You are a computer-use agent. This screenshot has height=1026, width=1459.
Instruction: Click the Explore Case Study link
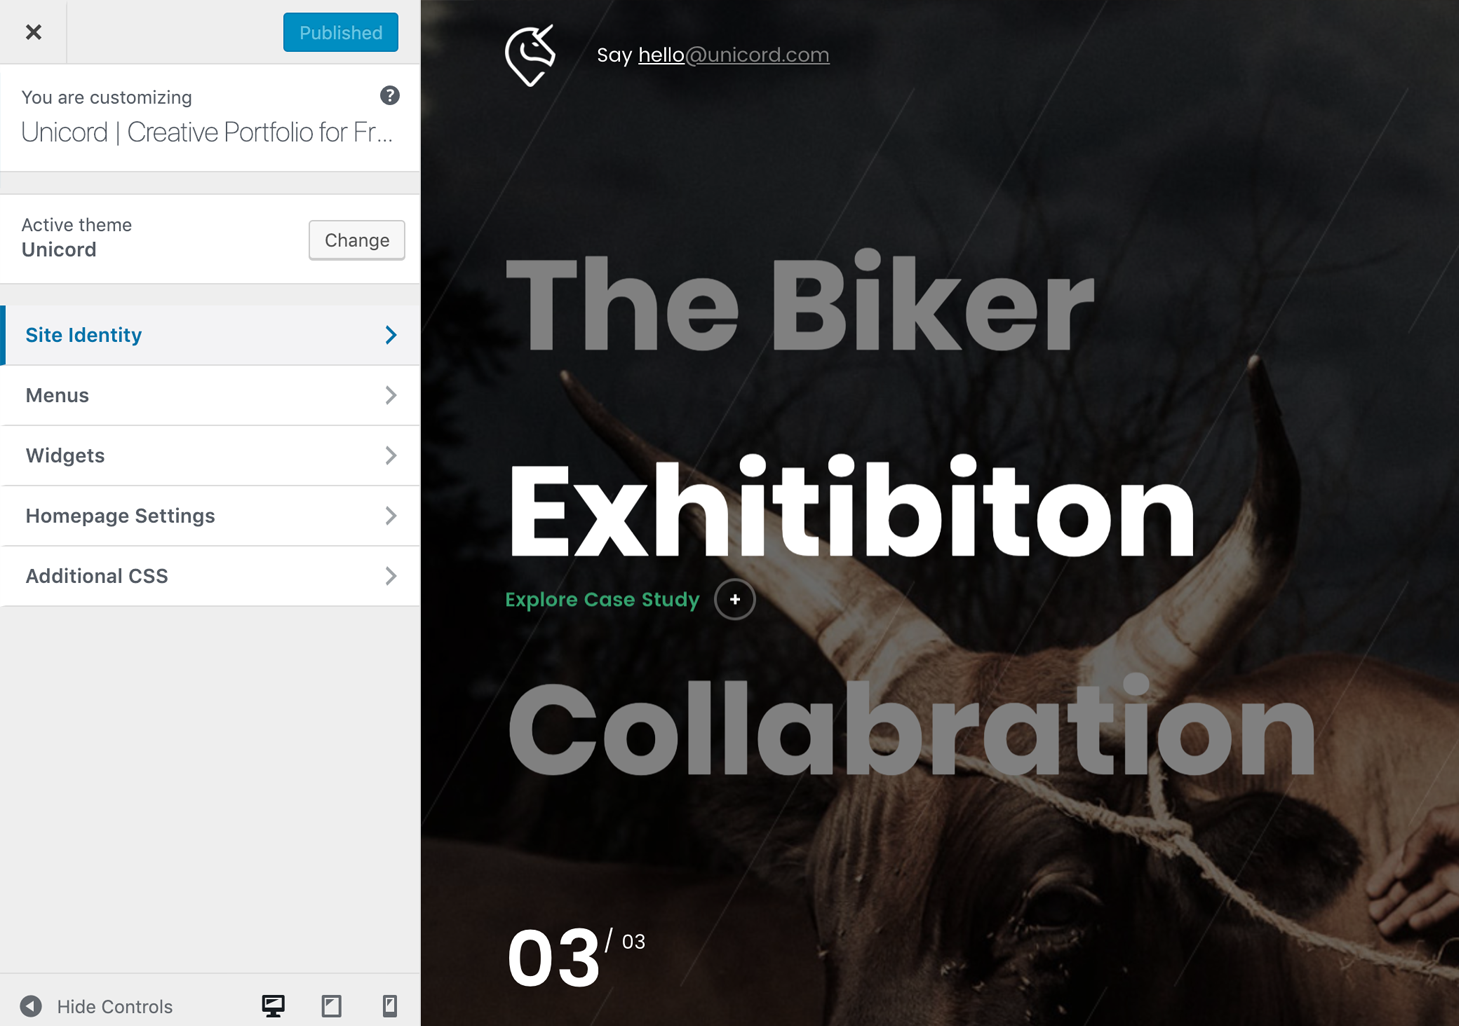602,599
